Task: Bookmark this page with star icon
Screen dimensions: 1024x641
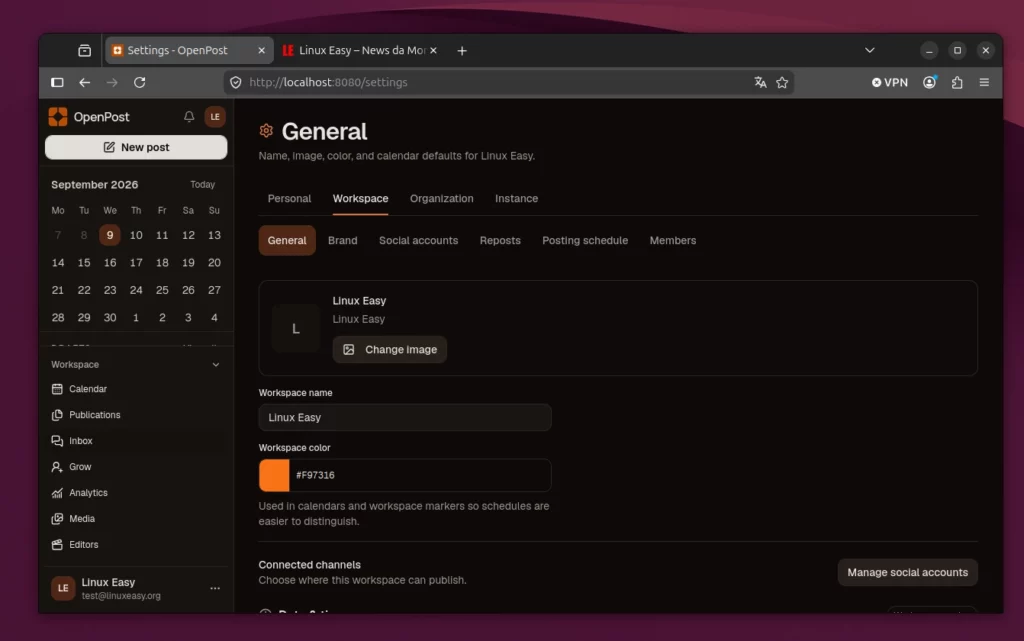Action: tap(782, 82)
